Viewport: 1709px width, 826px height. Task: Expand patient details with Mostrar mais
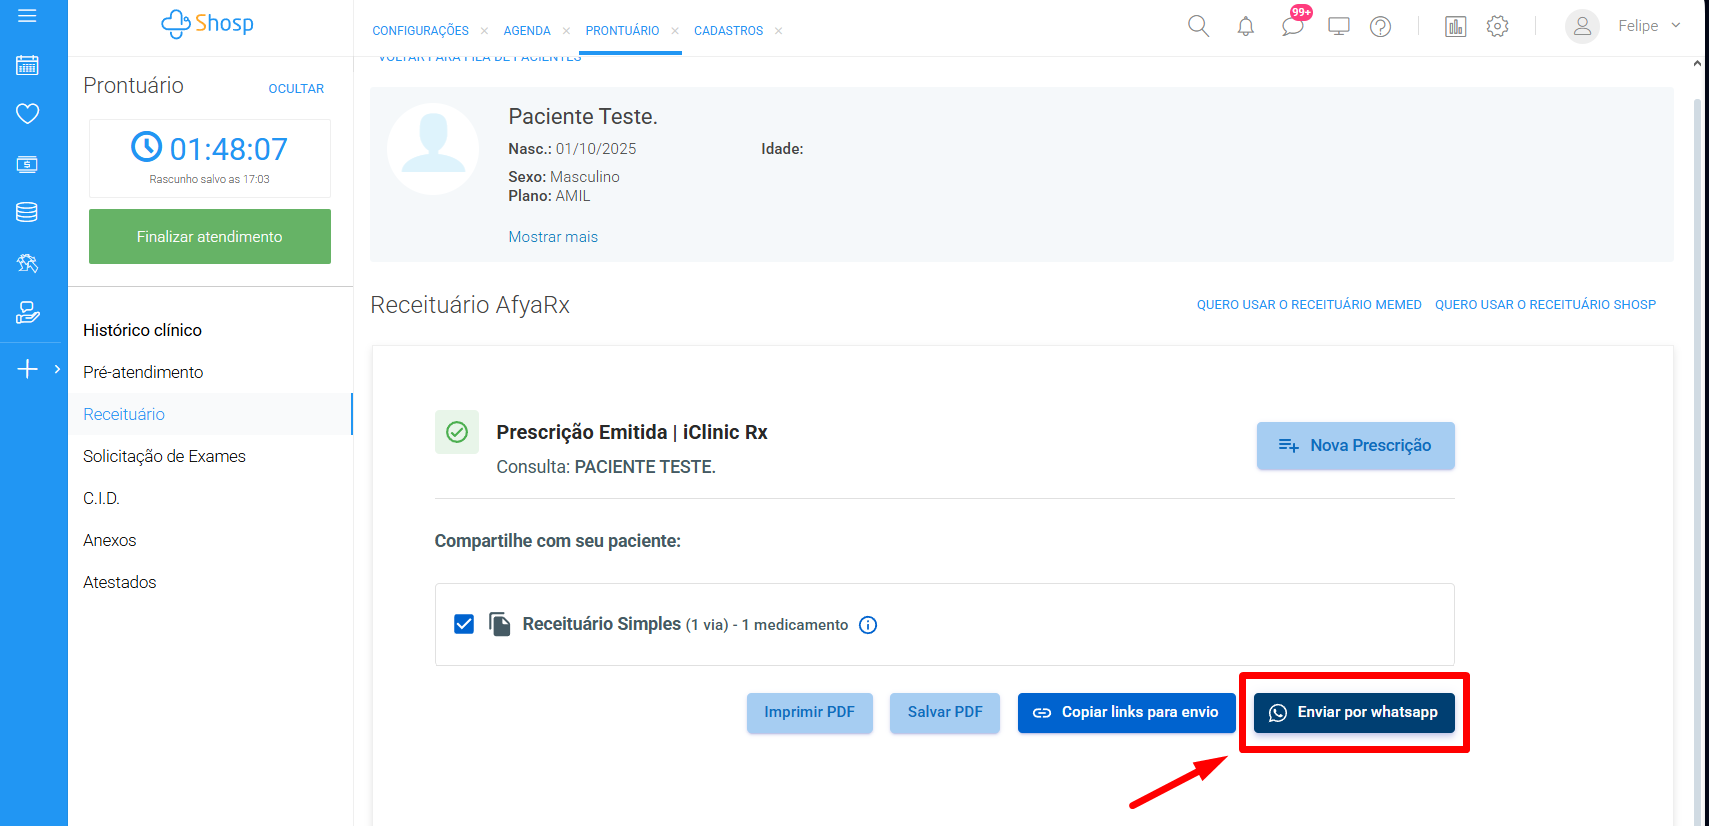pyautogui.click(x=553, y=237)
